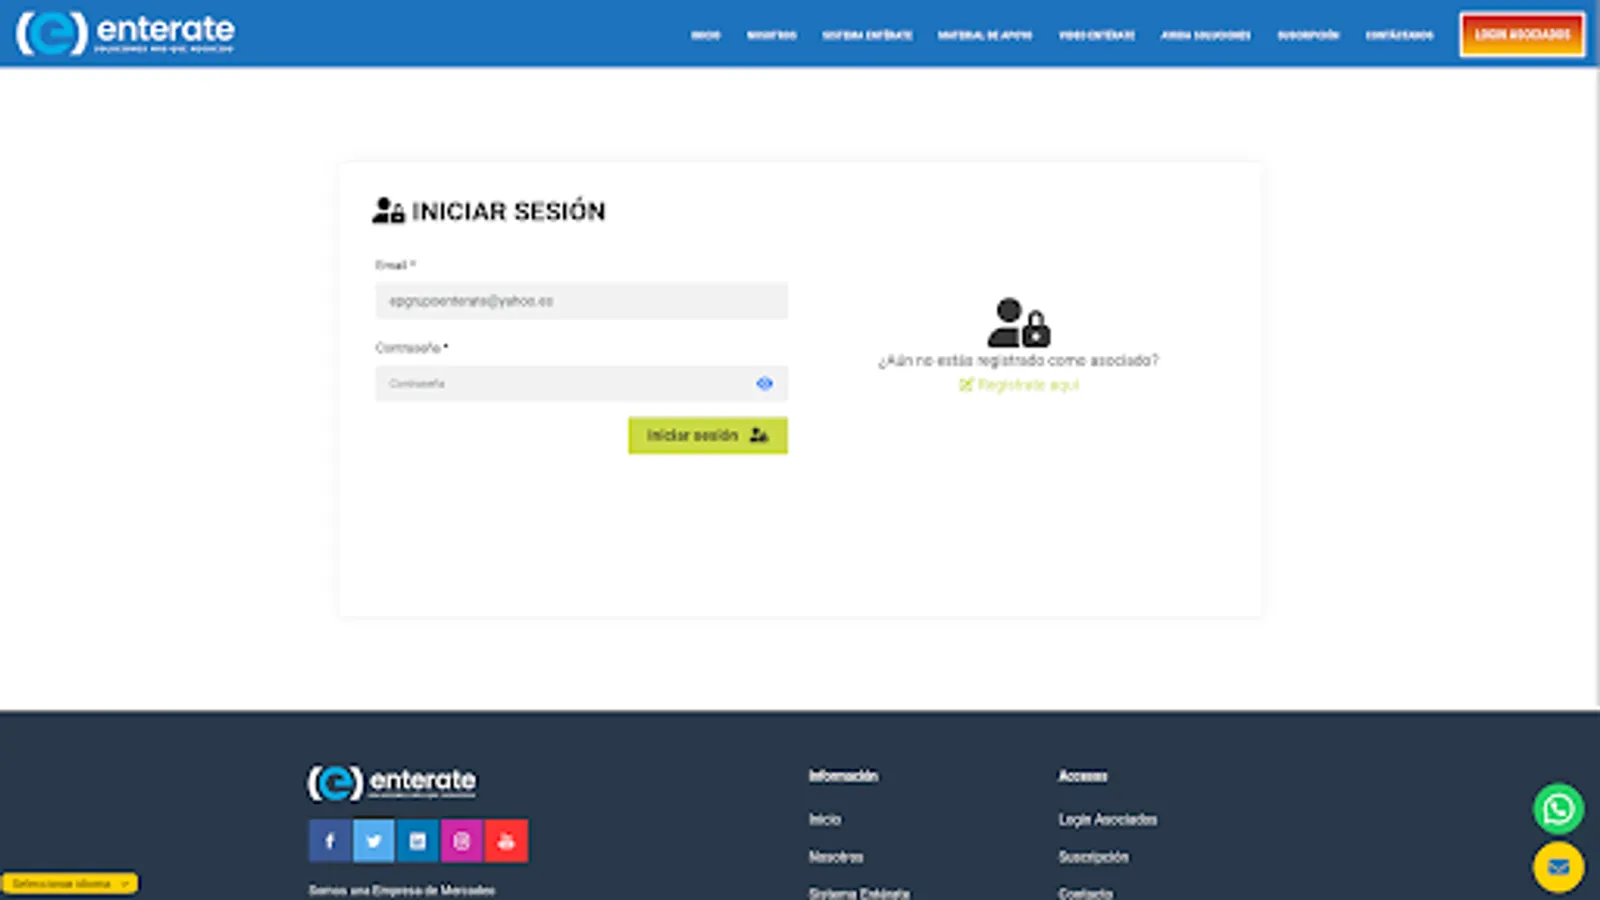Click the user-lock icon above the registration prompt
Viewport: 1600px width, 900px height.
pos(1017,322)
